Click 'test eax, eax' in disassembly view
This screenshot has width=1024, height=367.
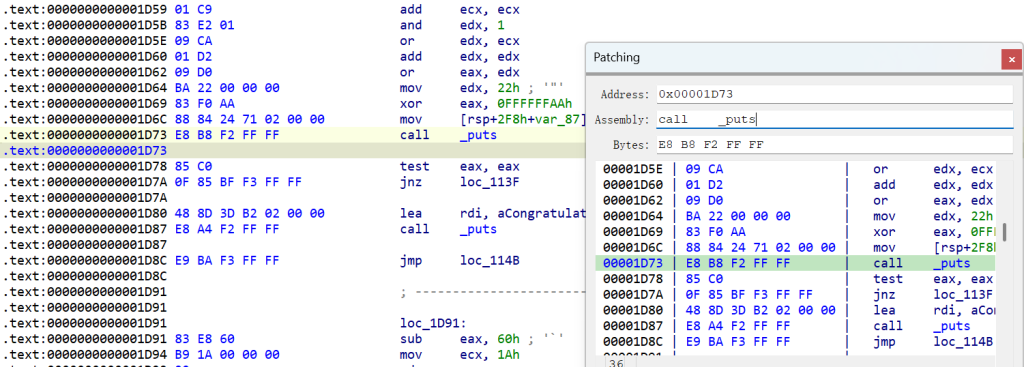460,167
